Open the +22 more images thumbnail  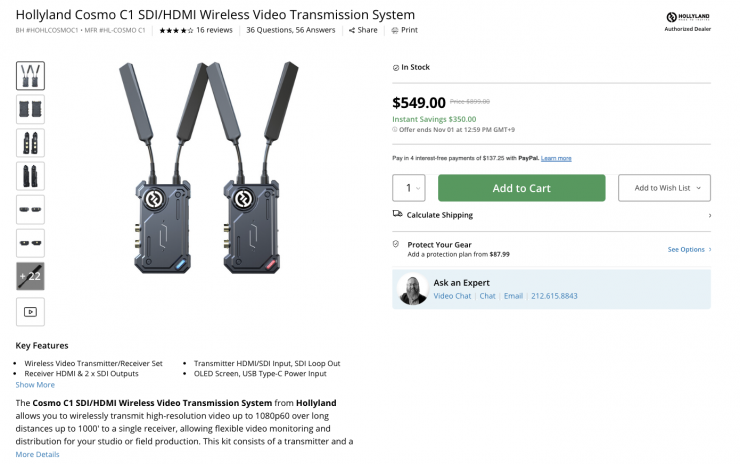point(30,277)
